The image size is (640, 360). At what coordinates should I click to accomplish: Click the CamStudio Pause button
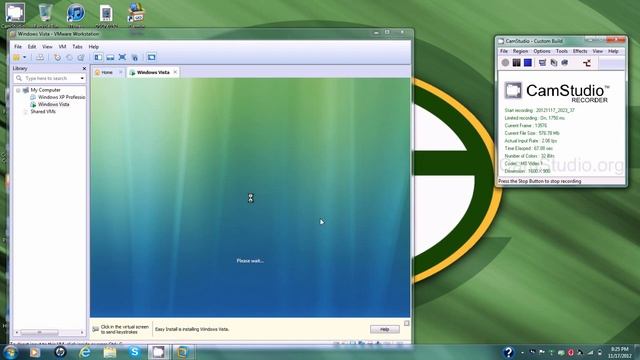click(x=516, y=62)
